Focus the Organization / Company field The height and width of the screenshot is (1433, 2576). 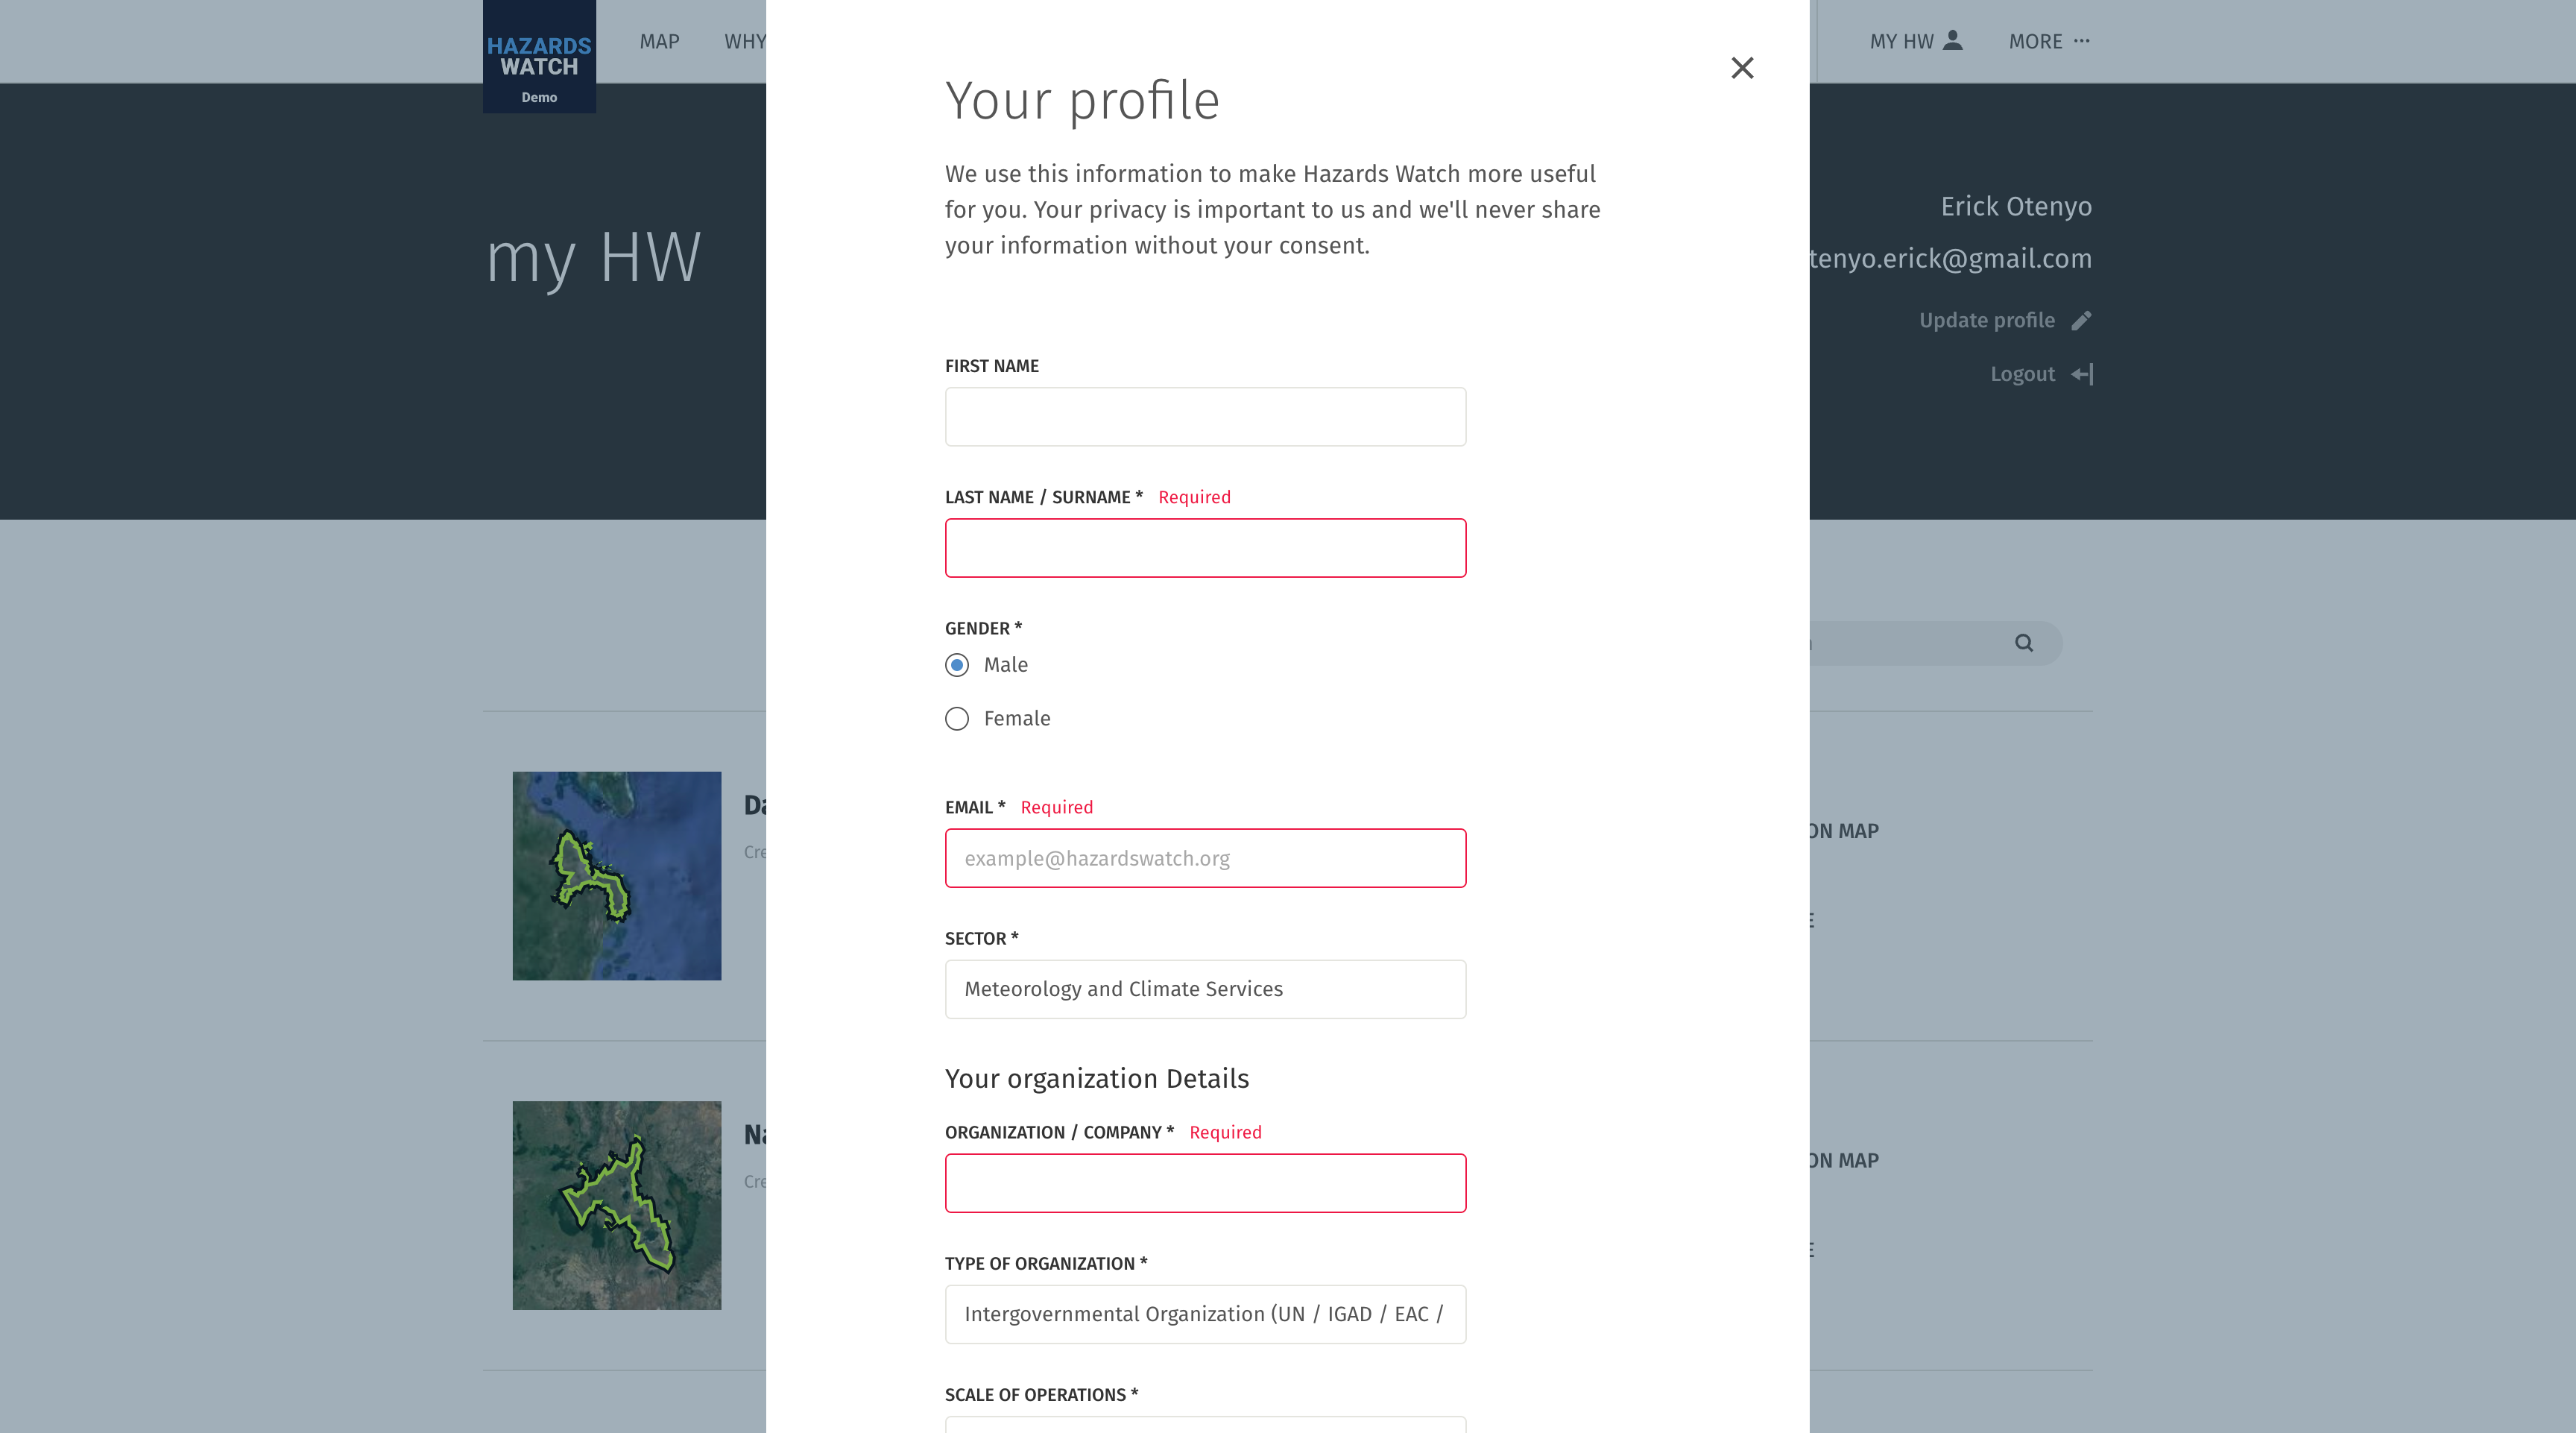(x=1205, y=1183)
